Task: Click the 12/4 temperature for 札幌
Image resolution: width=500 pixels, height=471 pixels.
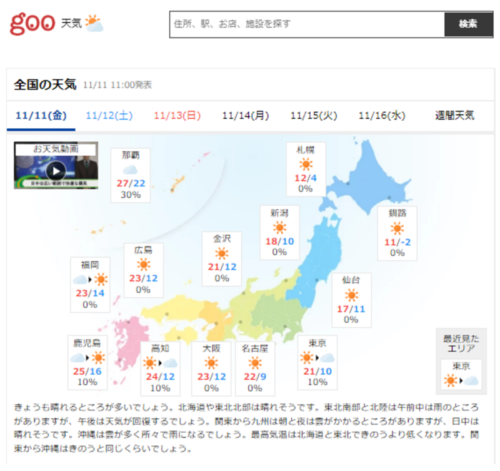Action: pyautogui.click(x=306, y=178)
